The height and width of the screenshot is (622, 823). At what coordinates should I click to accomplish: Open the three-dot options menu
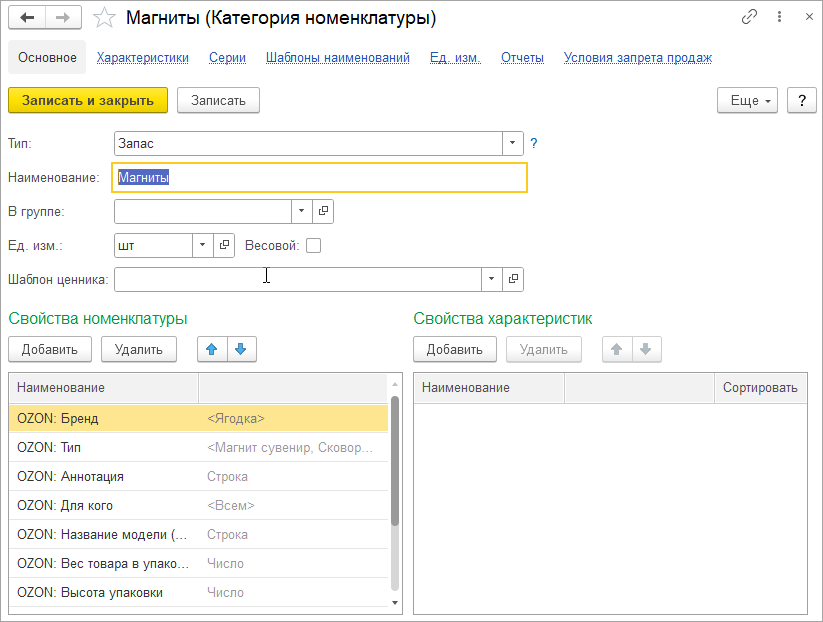coord(779,16)
